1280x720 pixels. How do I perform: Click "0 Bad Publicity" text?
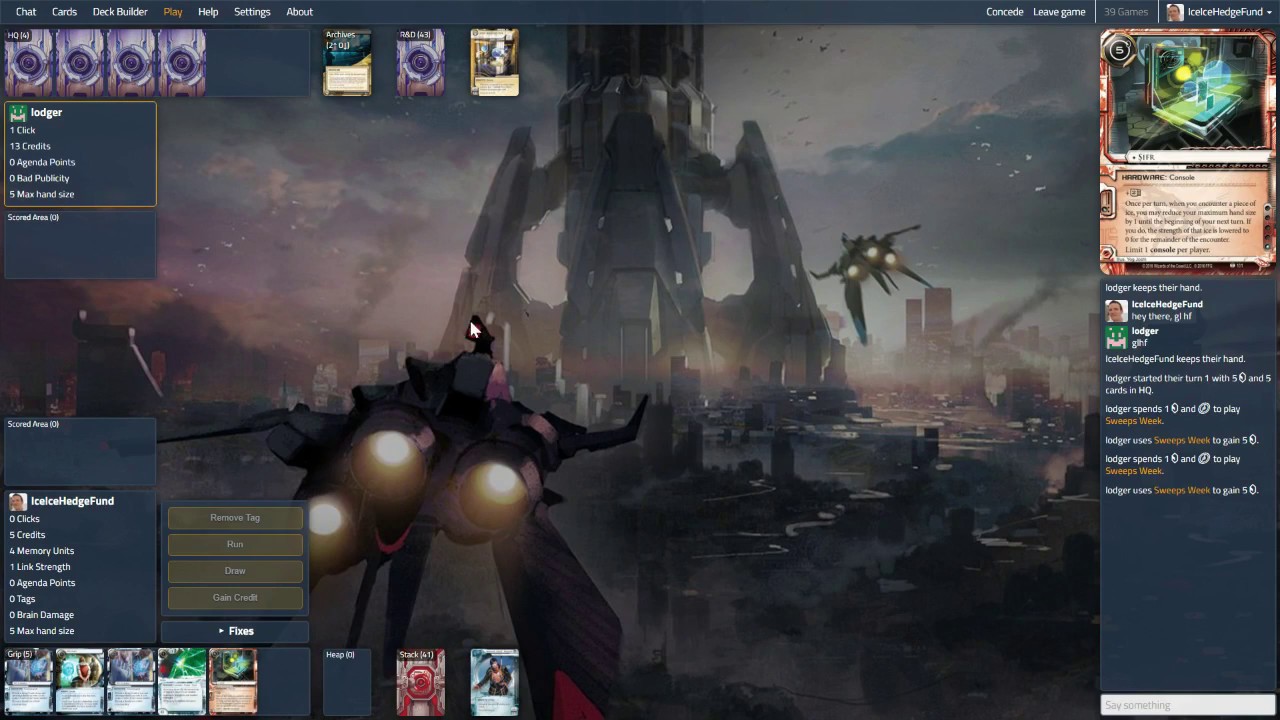point(39,178)
